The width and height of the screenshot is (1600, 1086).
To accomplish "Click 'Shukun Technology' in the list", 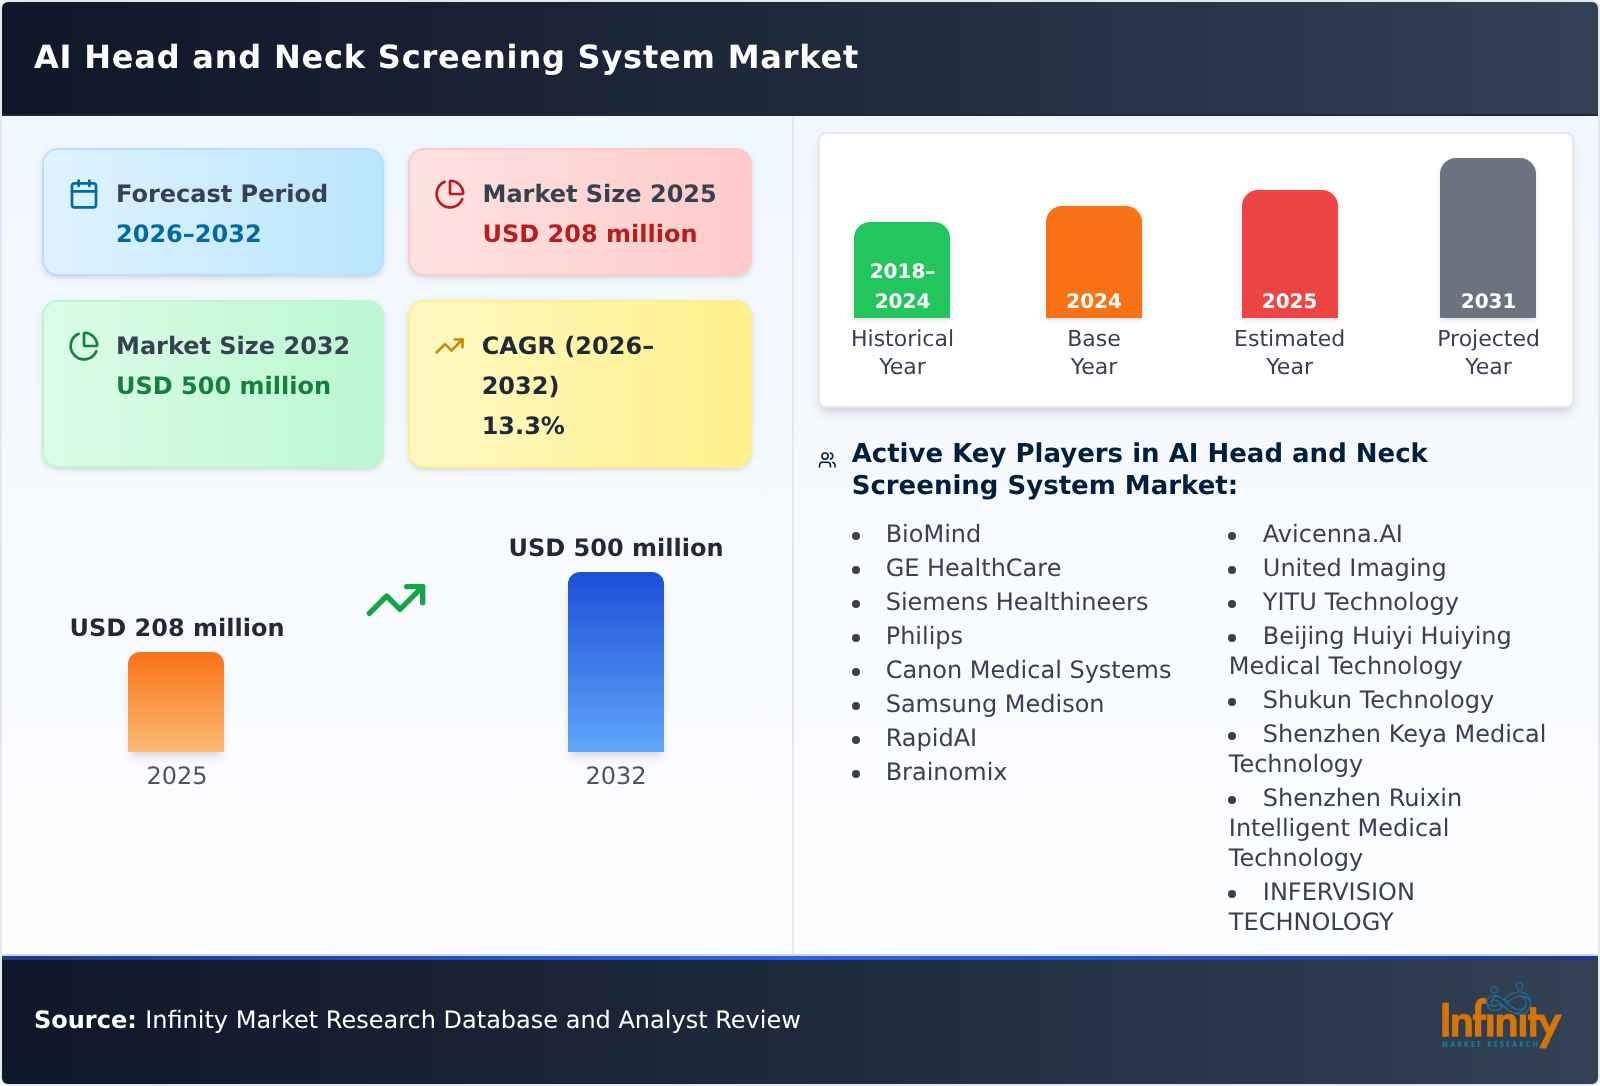I will pyautogui.click(x=1378, y=700).
